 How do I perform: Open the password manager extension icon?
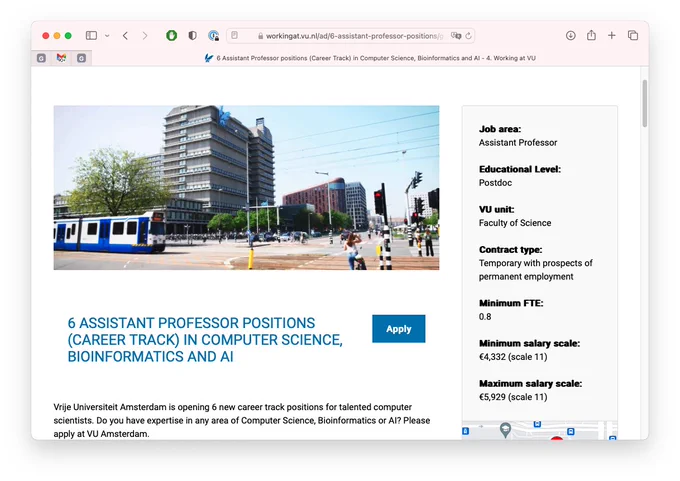point(213,36)
